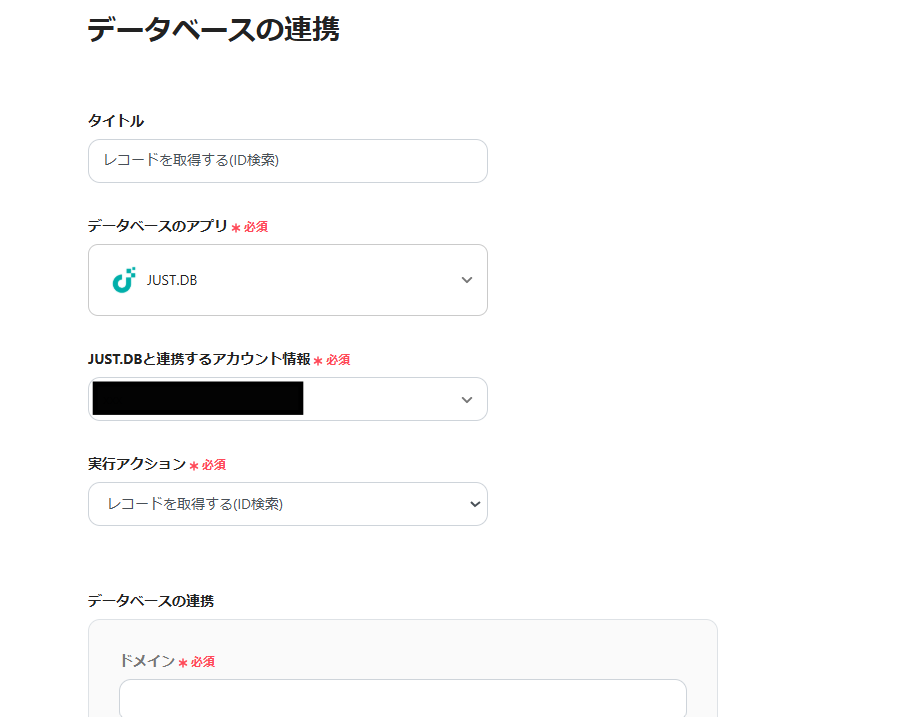Open the account info dropdown chevron

467,400
